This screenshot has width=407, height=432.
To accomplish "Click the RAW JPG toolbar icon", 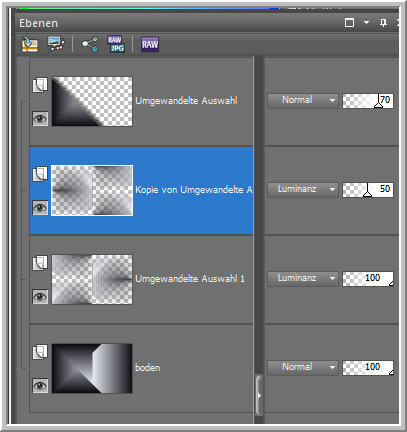I will coord(116,44).
